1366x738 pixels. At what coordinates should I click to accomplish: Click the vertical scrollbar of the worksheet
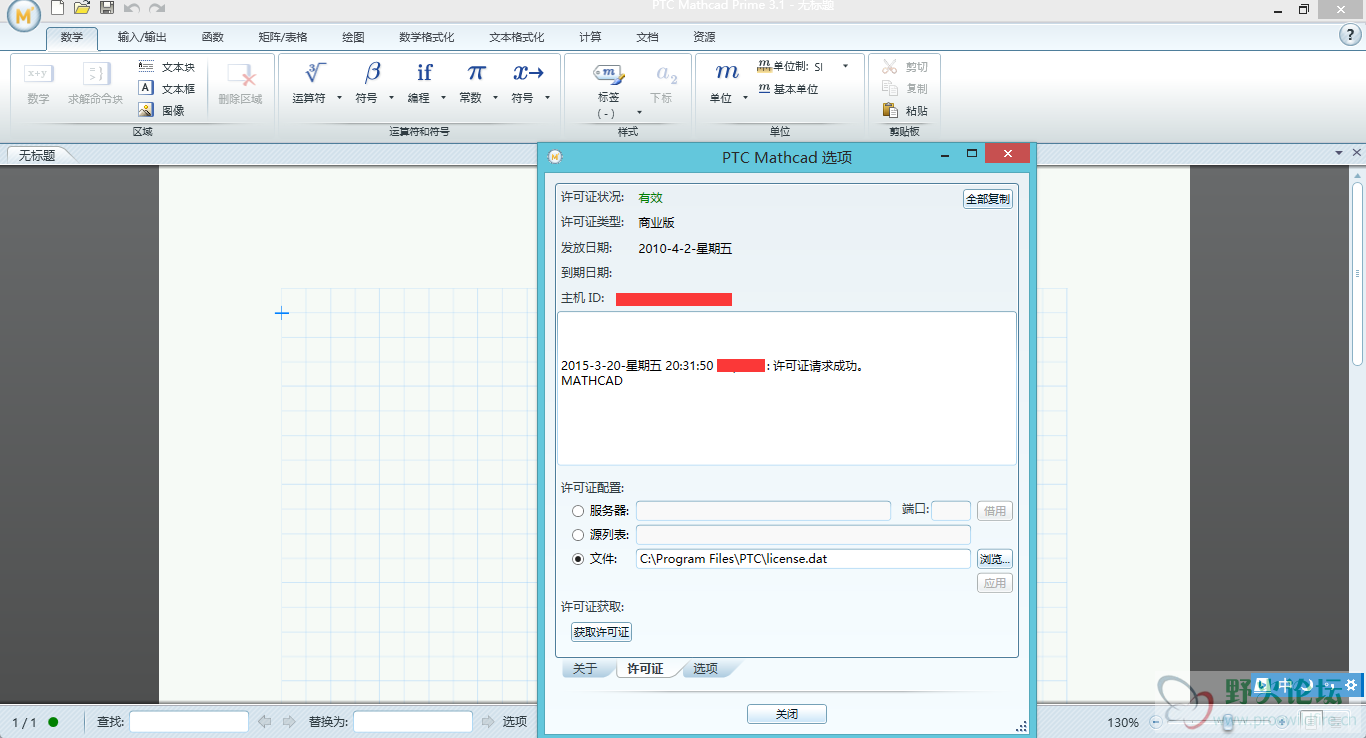tap(1358, 272)
